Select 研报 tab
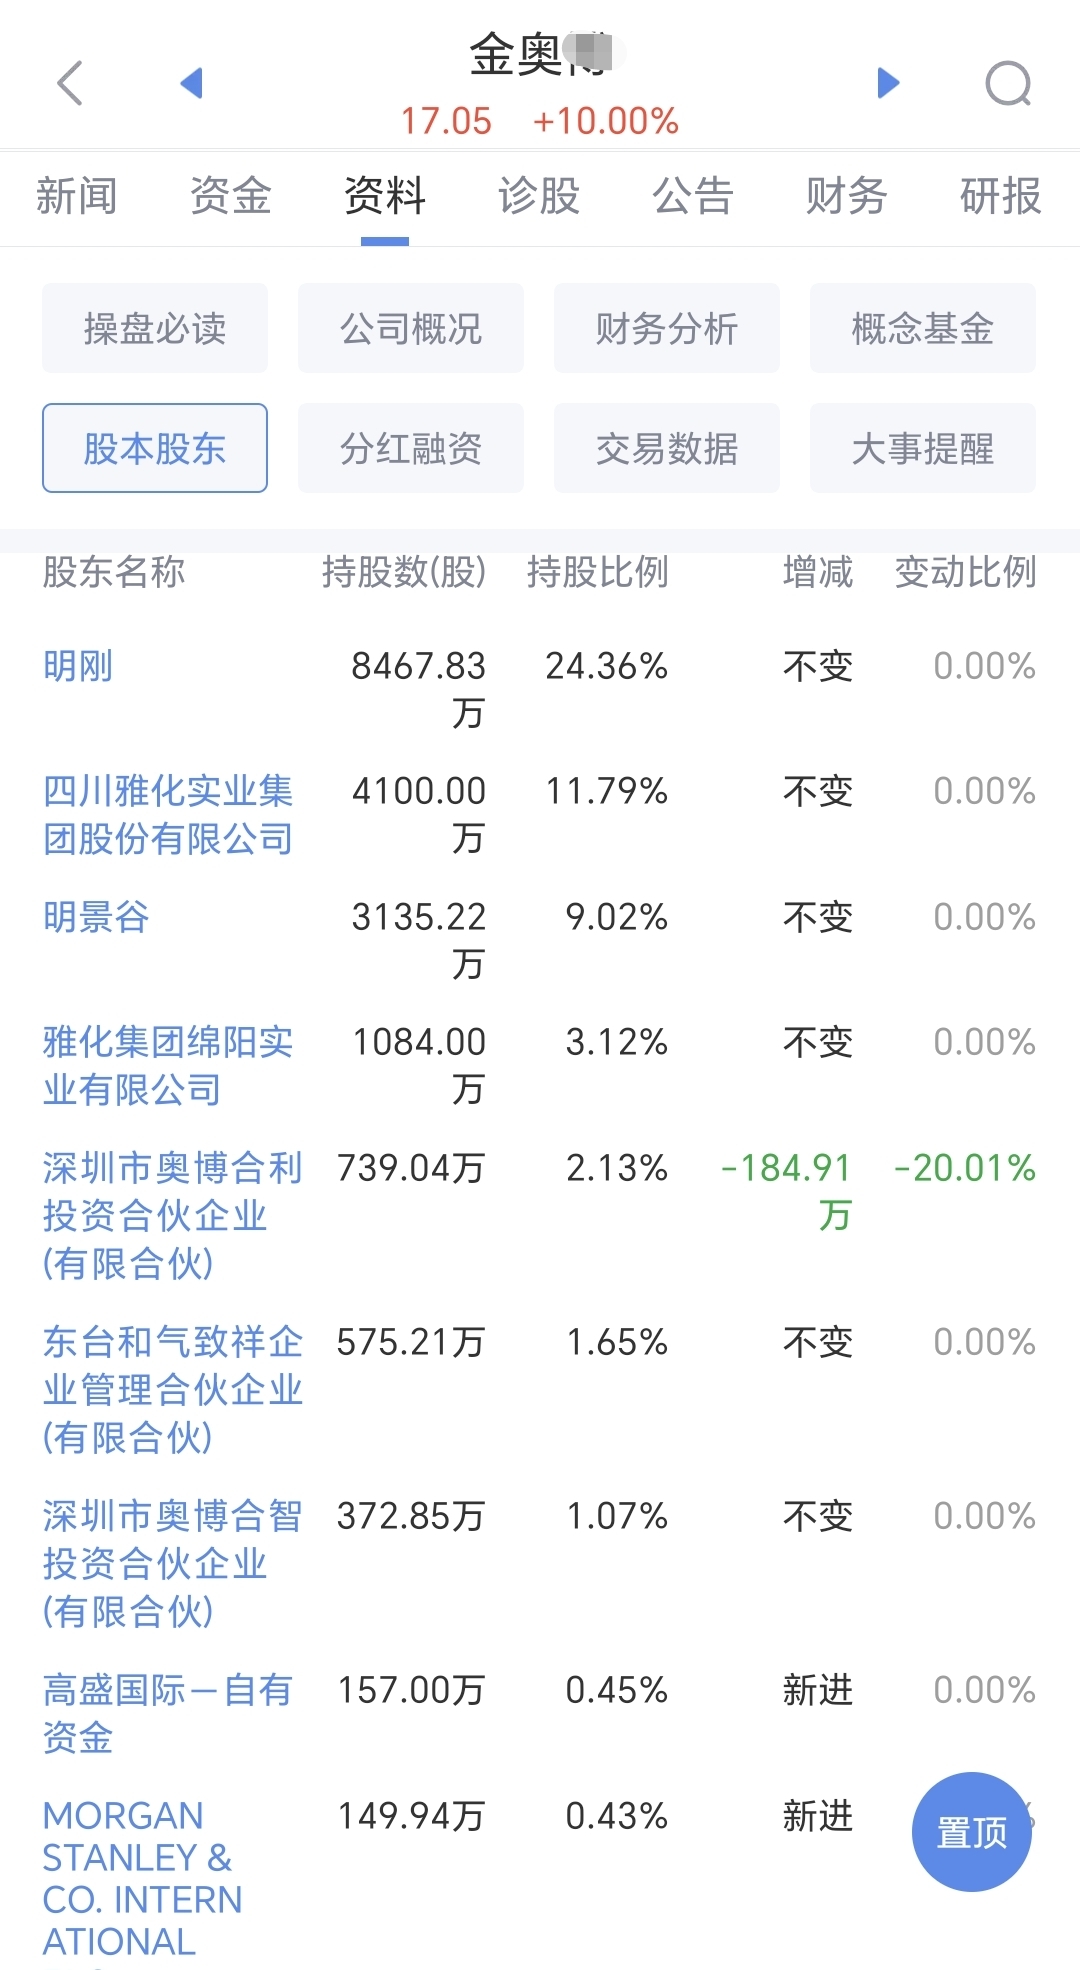The height and width of the screenshot is (1970, 1080). (x=1000, y=196)
